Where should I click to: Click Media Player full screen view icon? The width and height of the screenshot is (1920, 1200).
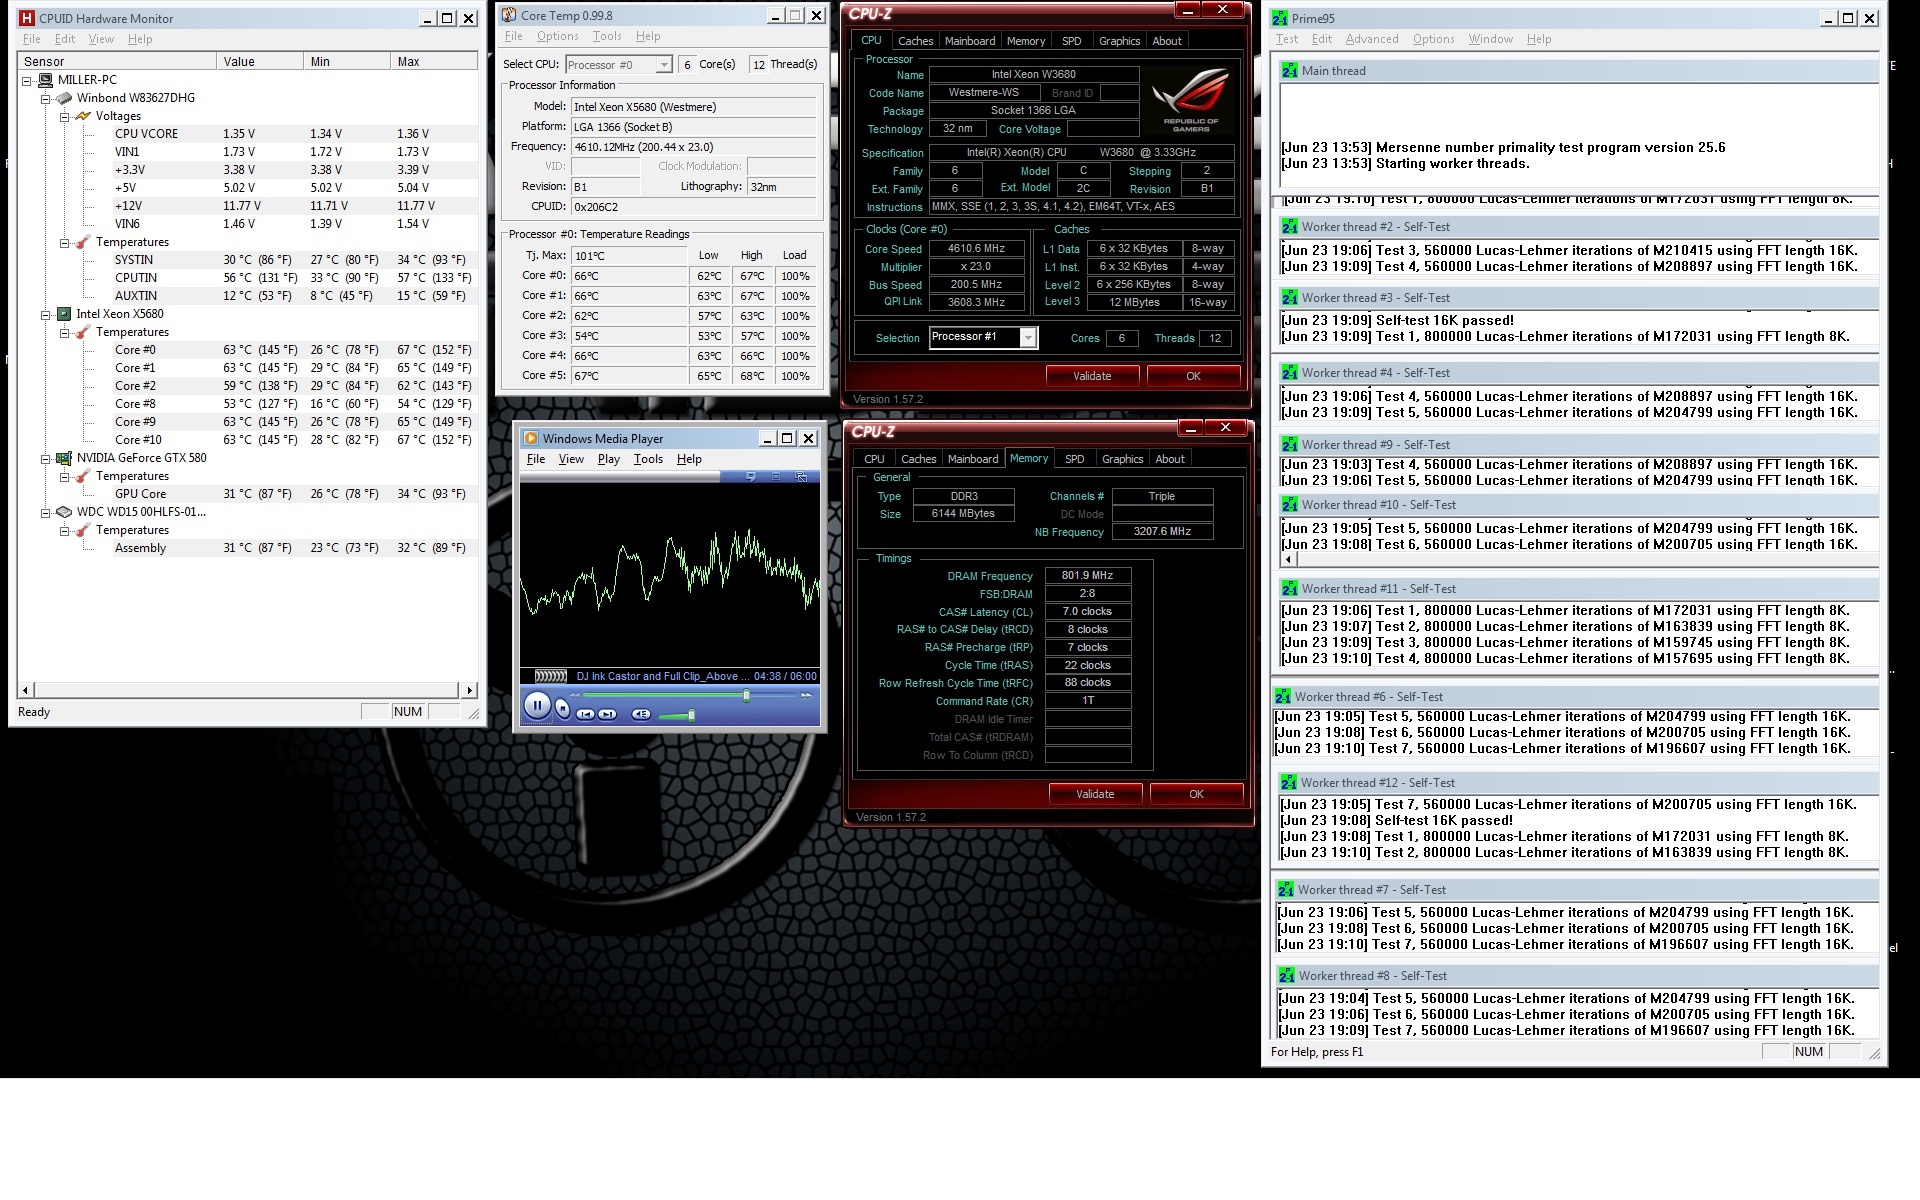click(x=776, y=476)
